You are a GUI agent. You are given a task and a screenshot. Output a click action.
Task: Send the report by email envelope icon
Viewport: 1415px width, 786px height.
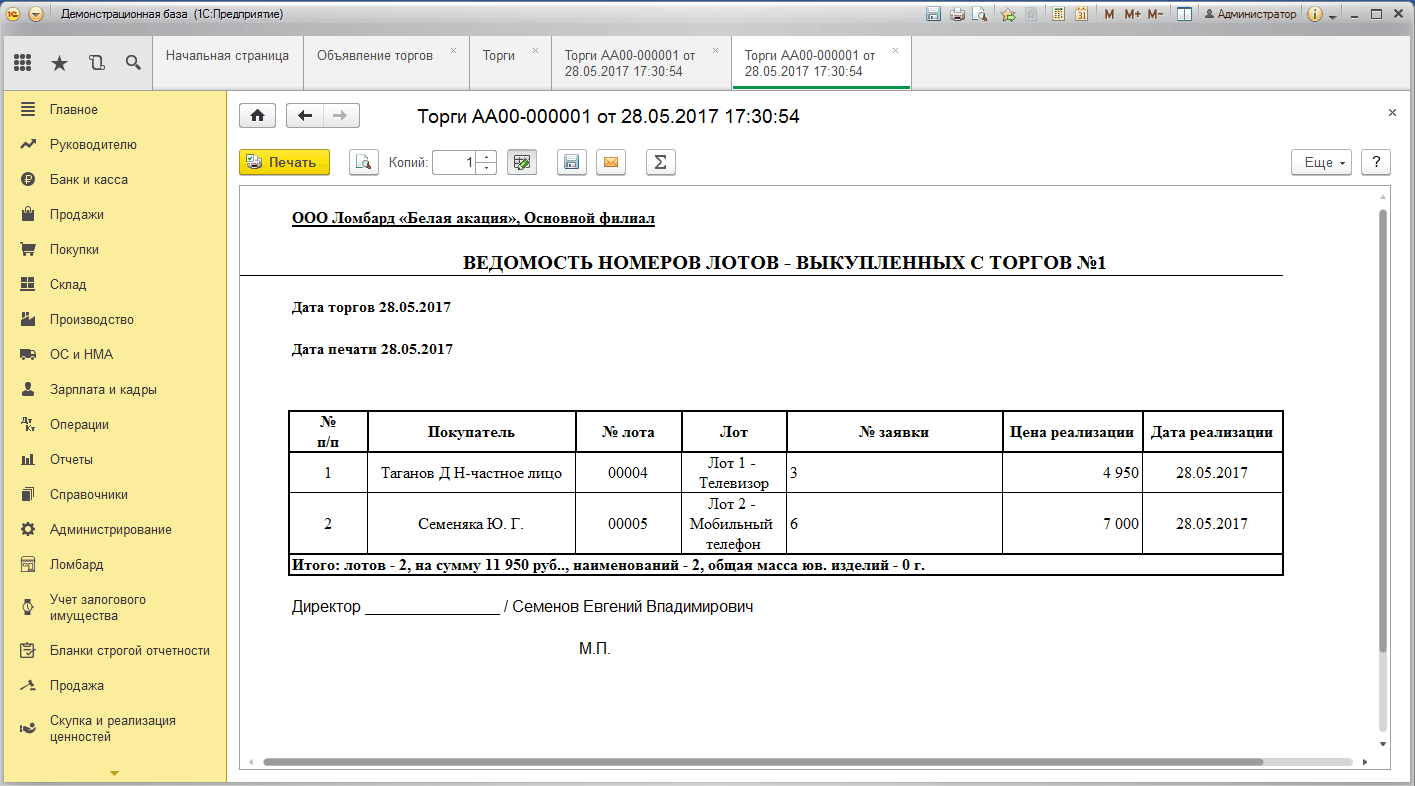click(x=611, y=162)
